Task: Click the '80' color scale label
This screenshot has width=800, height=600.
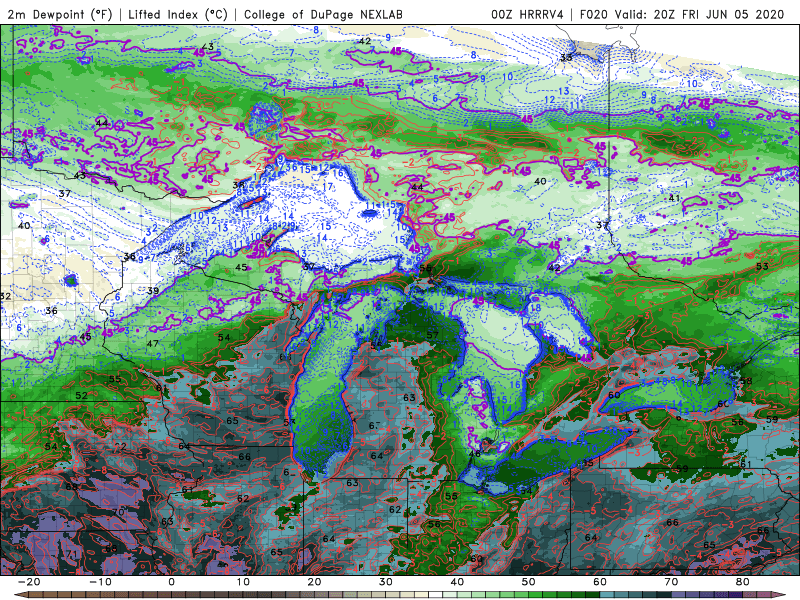Action: [x=743, y=582]
